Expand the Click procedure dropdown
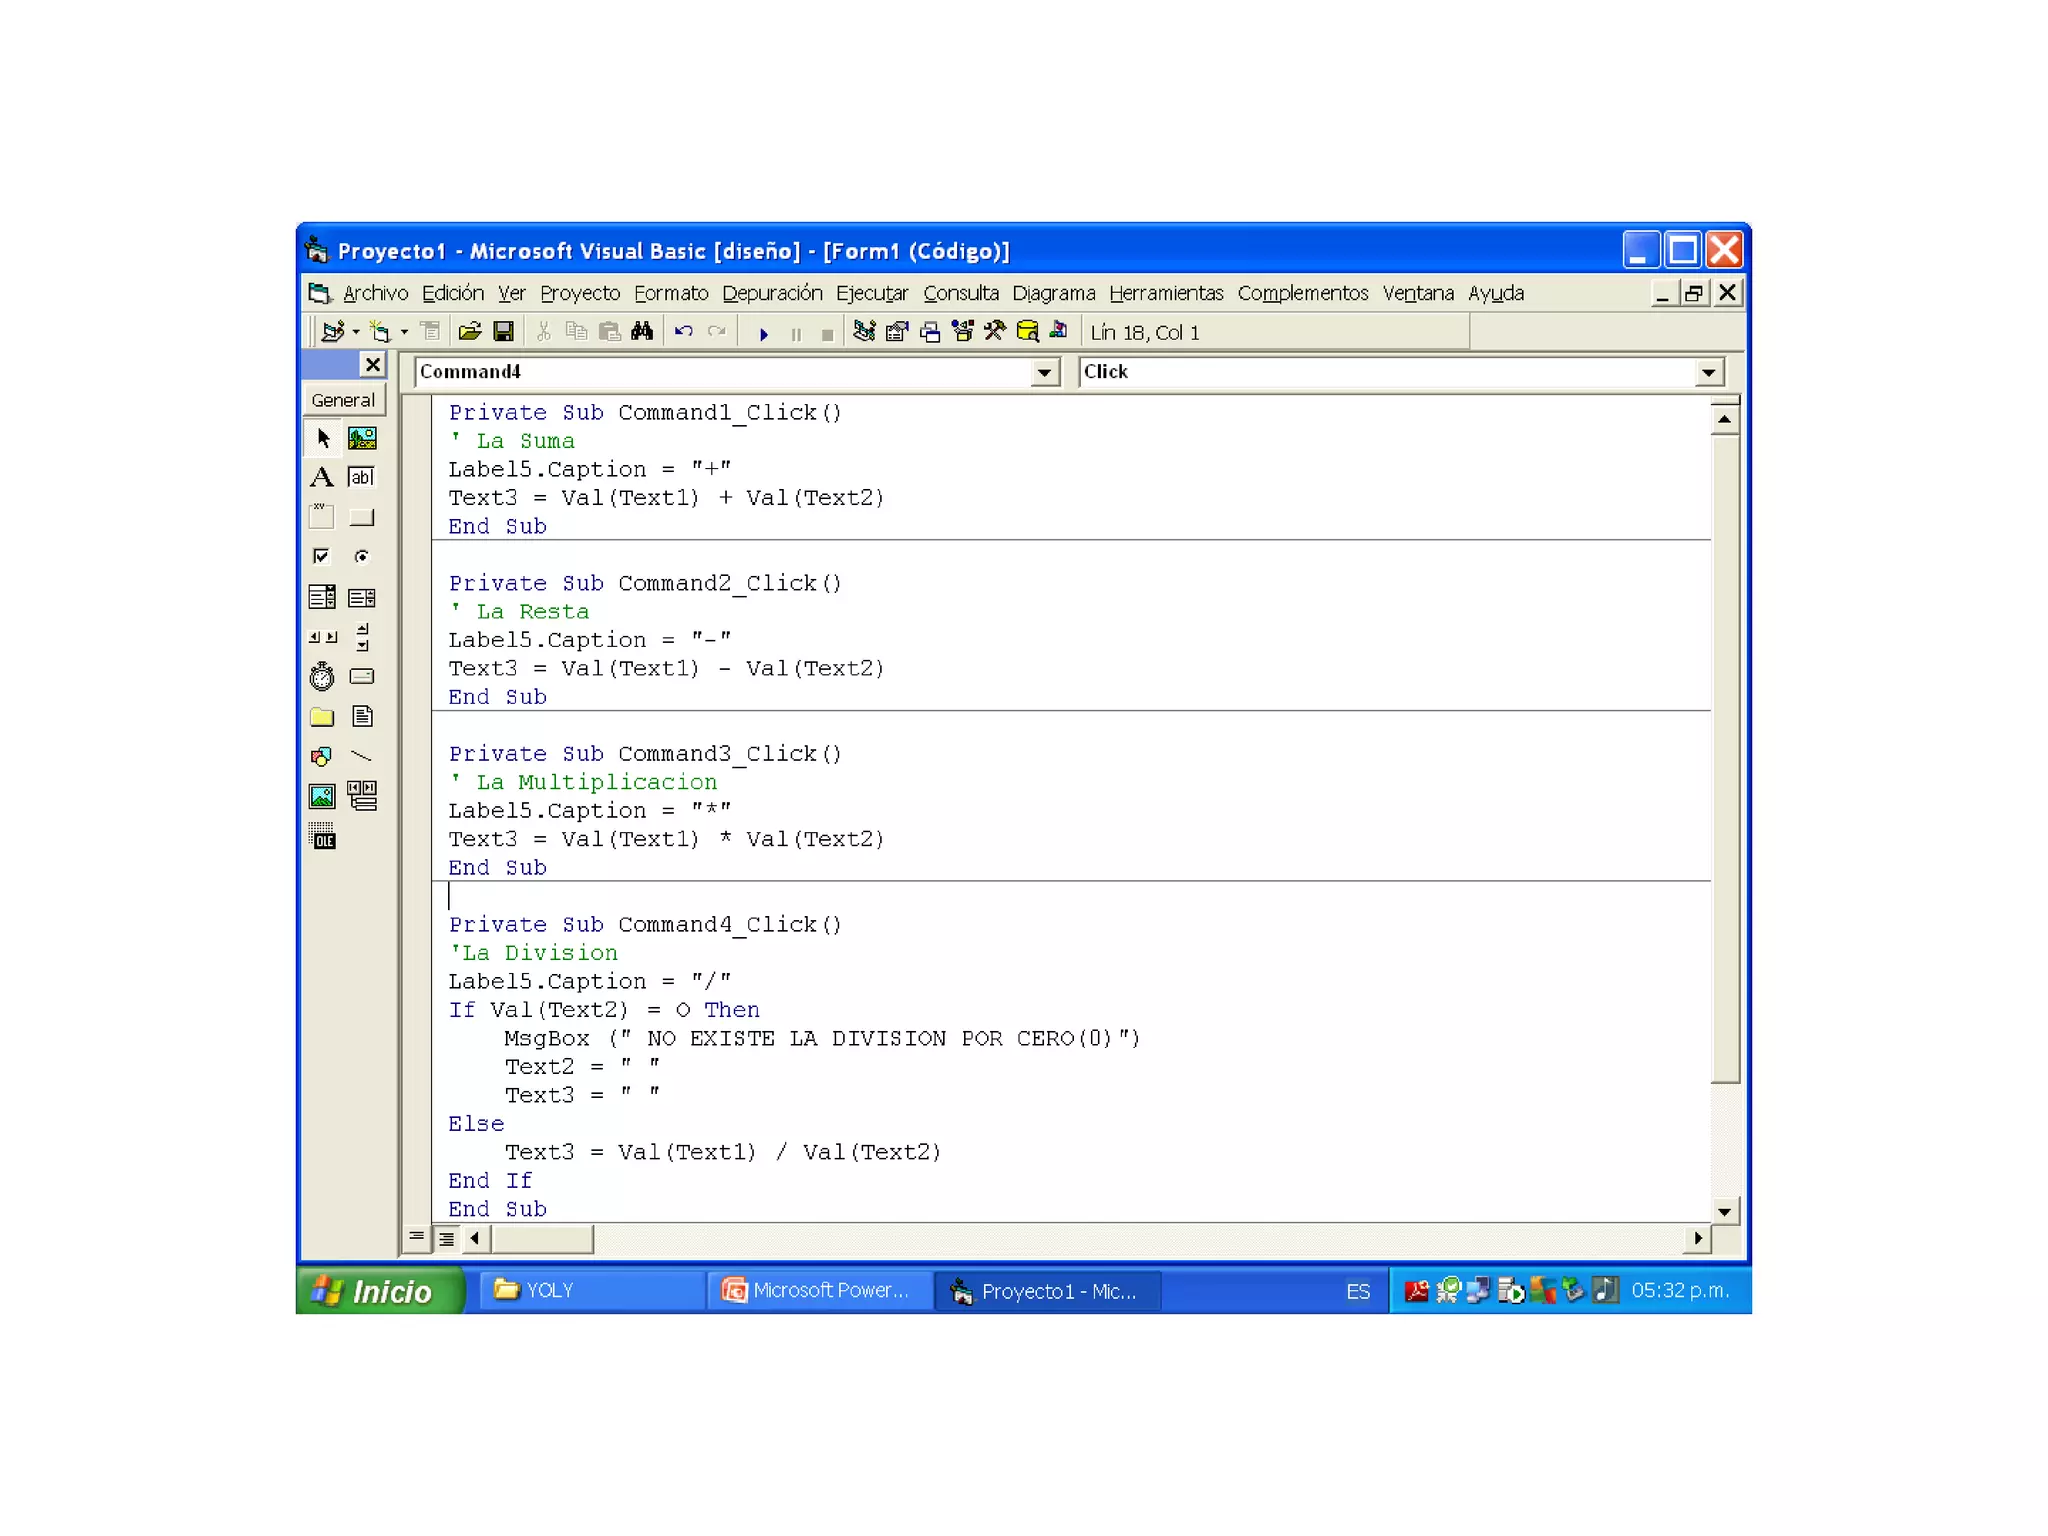 click(x=1708, y=372)
